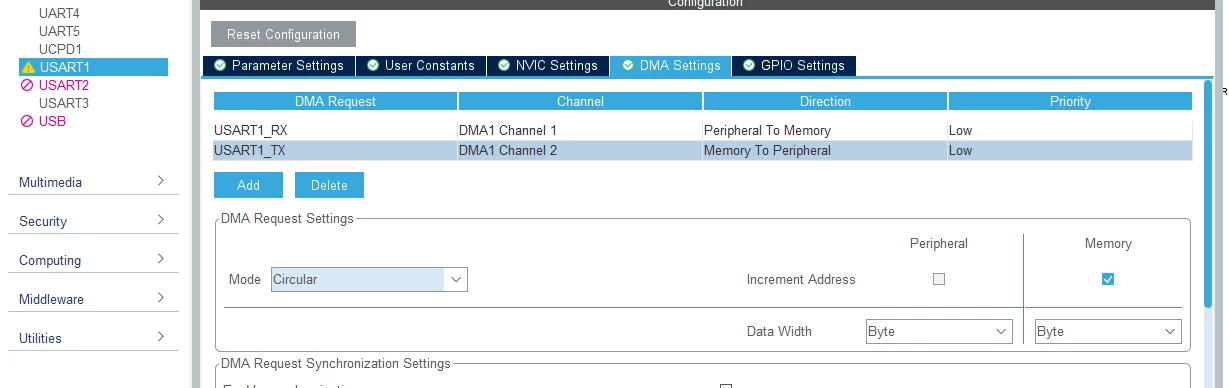Screen dimensions: 1229x388
Task: Expand the Middleware category
Action: click(x=93, y=299)
